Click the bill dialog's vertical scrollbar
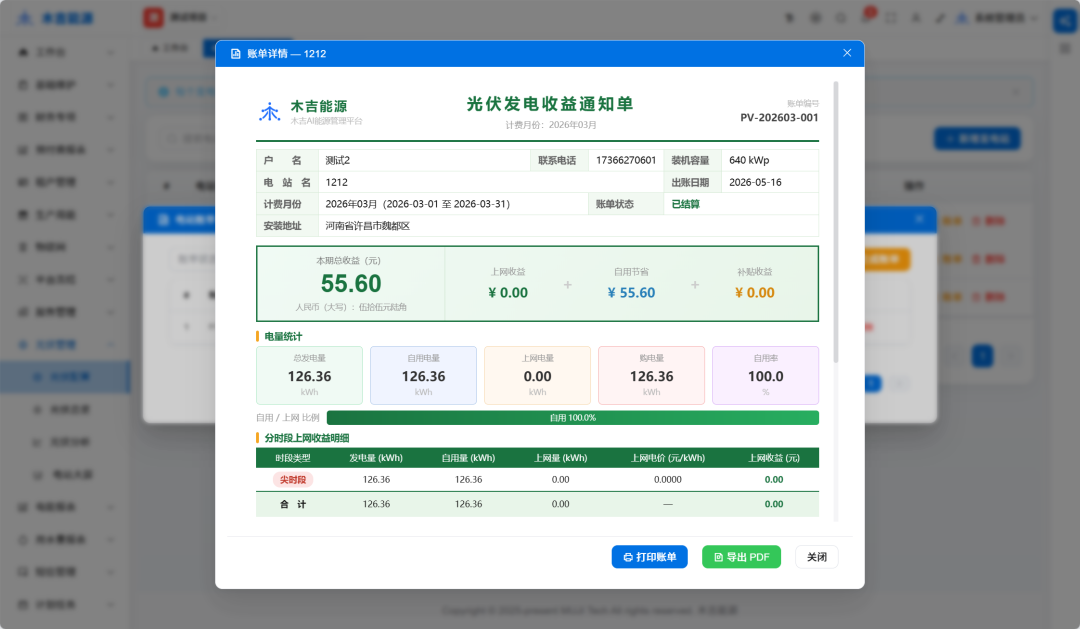 [x=836, y=222]
